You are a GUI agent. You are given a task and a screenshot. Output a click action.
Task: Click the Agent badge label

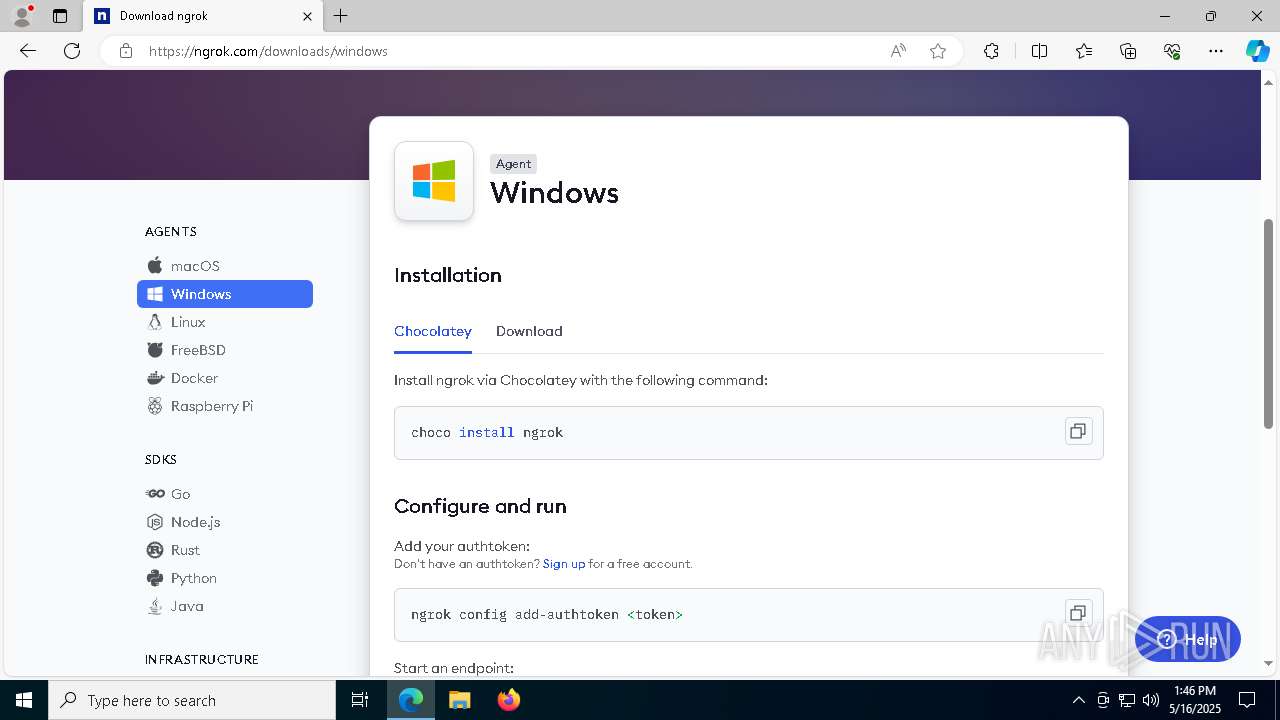click(514, 164)
